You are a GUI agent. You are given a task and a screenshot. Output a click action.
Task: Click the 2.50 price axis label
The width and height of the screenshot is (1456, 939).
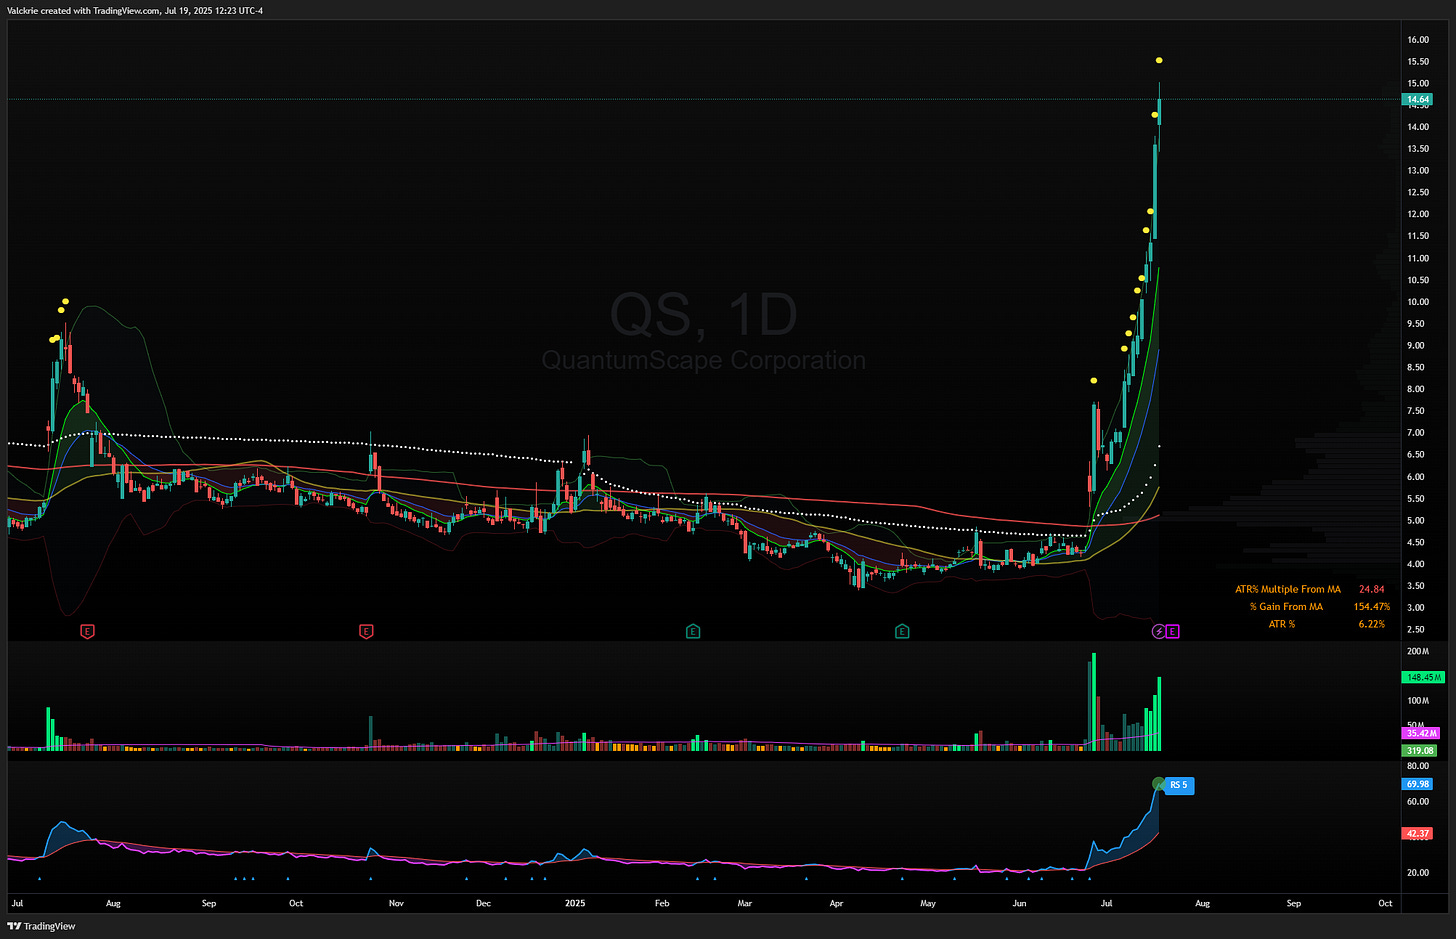click(x=1416, y=629)
